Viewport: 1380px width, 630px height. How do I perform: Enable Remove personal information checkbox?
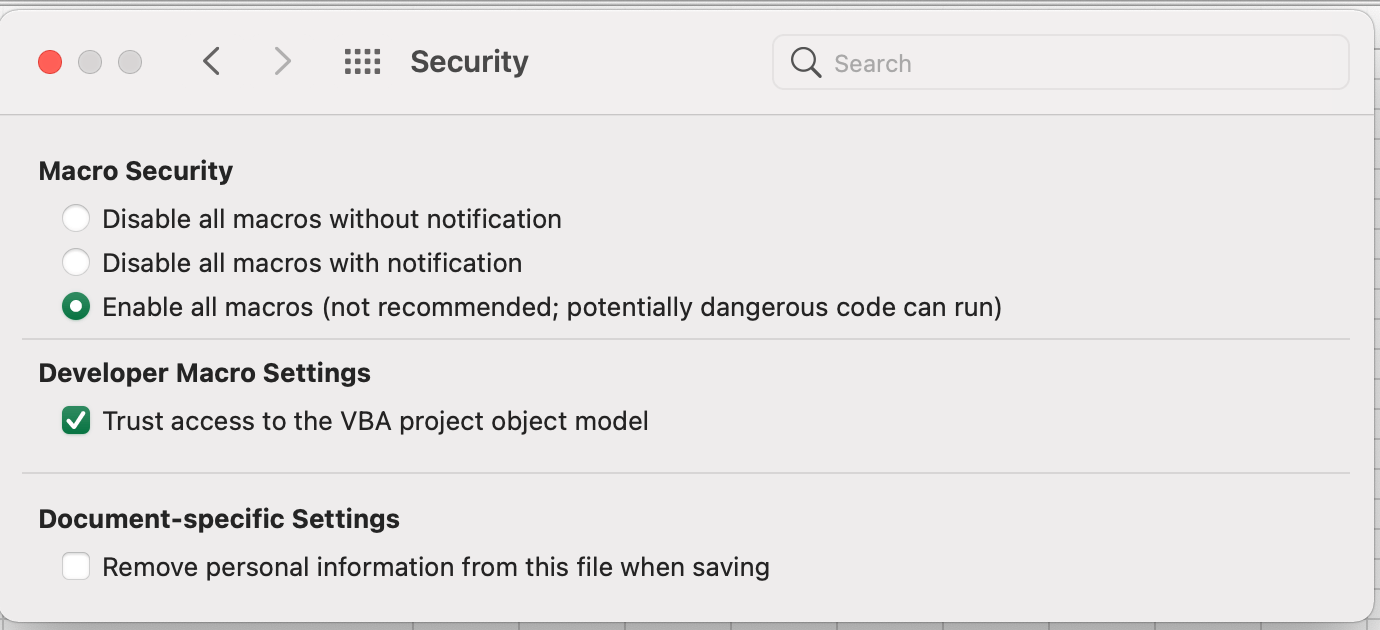click(76, 568)
